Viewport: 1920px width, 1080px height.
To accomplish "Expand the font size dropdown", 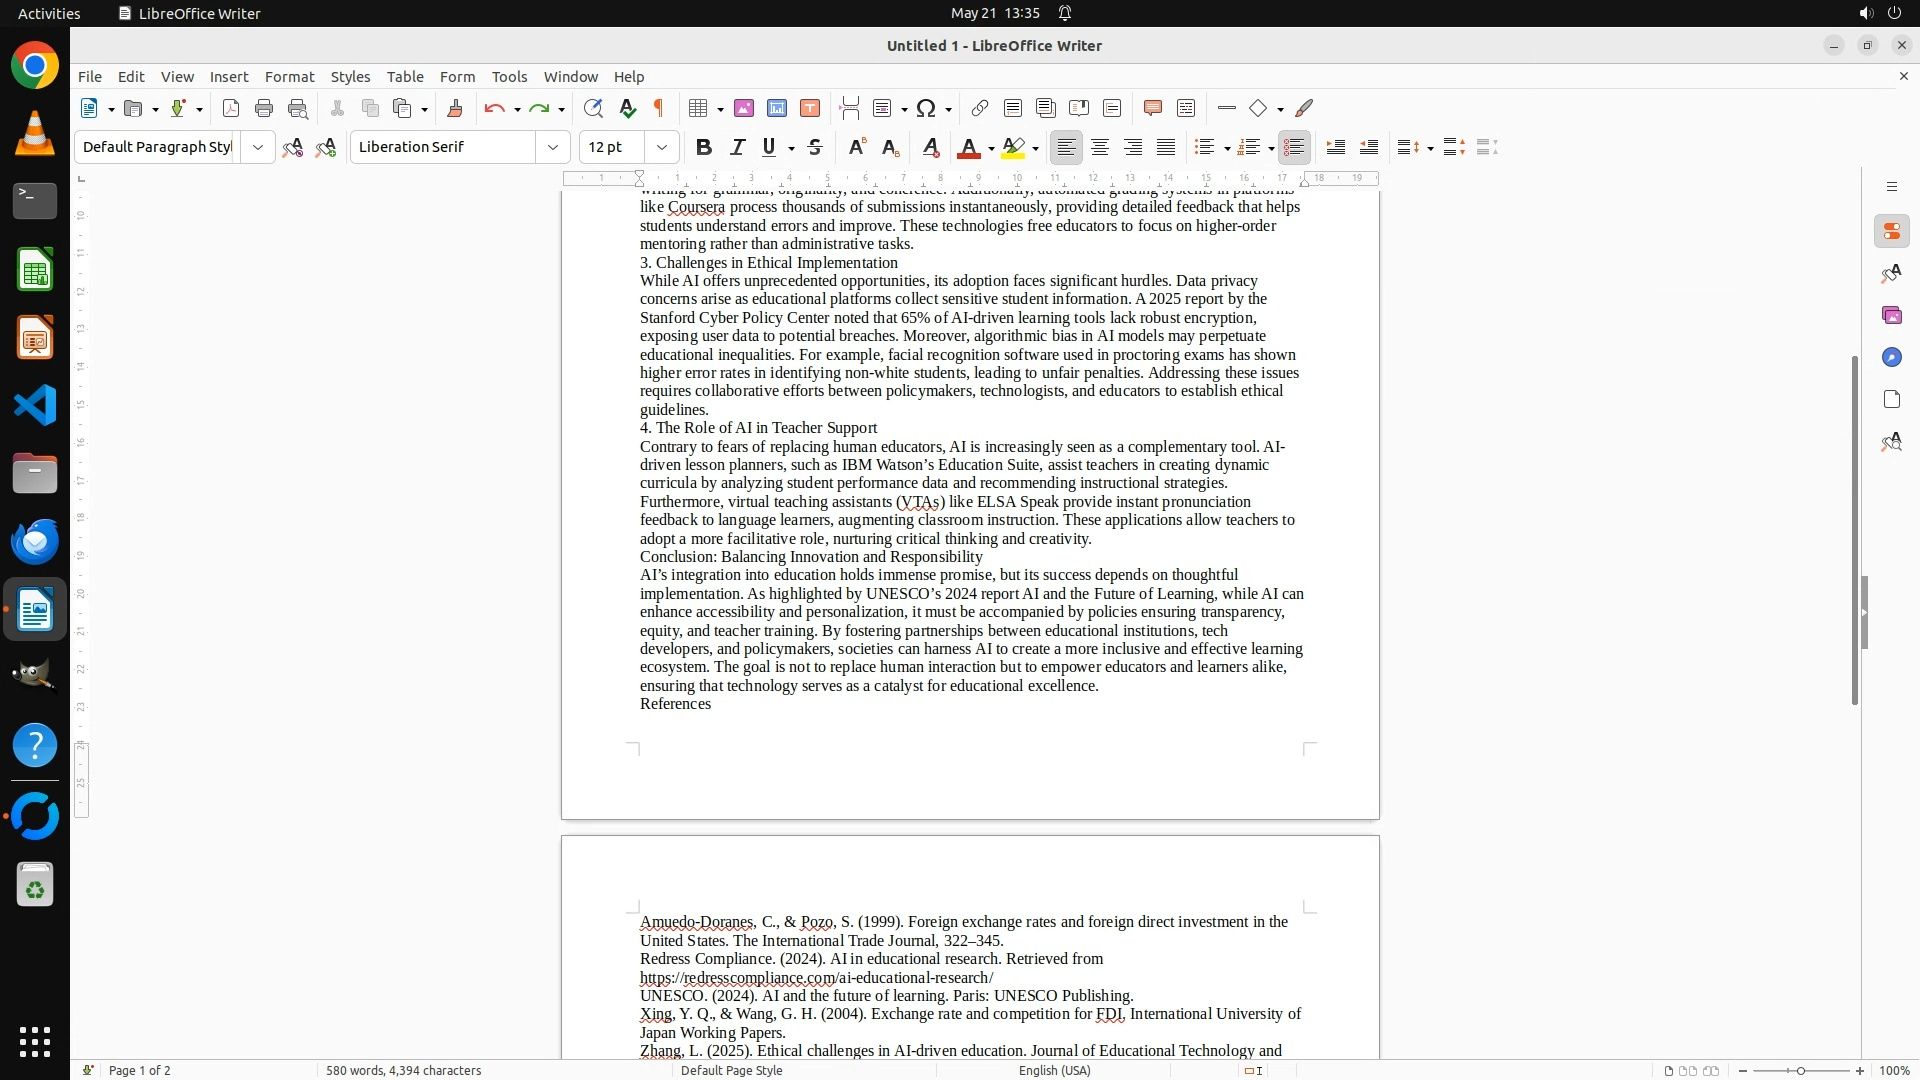I will 662,148.
